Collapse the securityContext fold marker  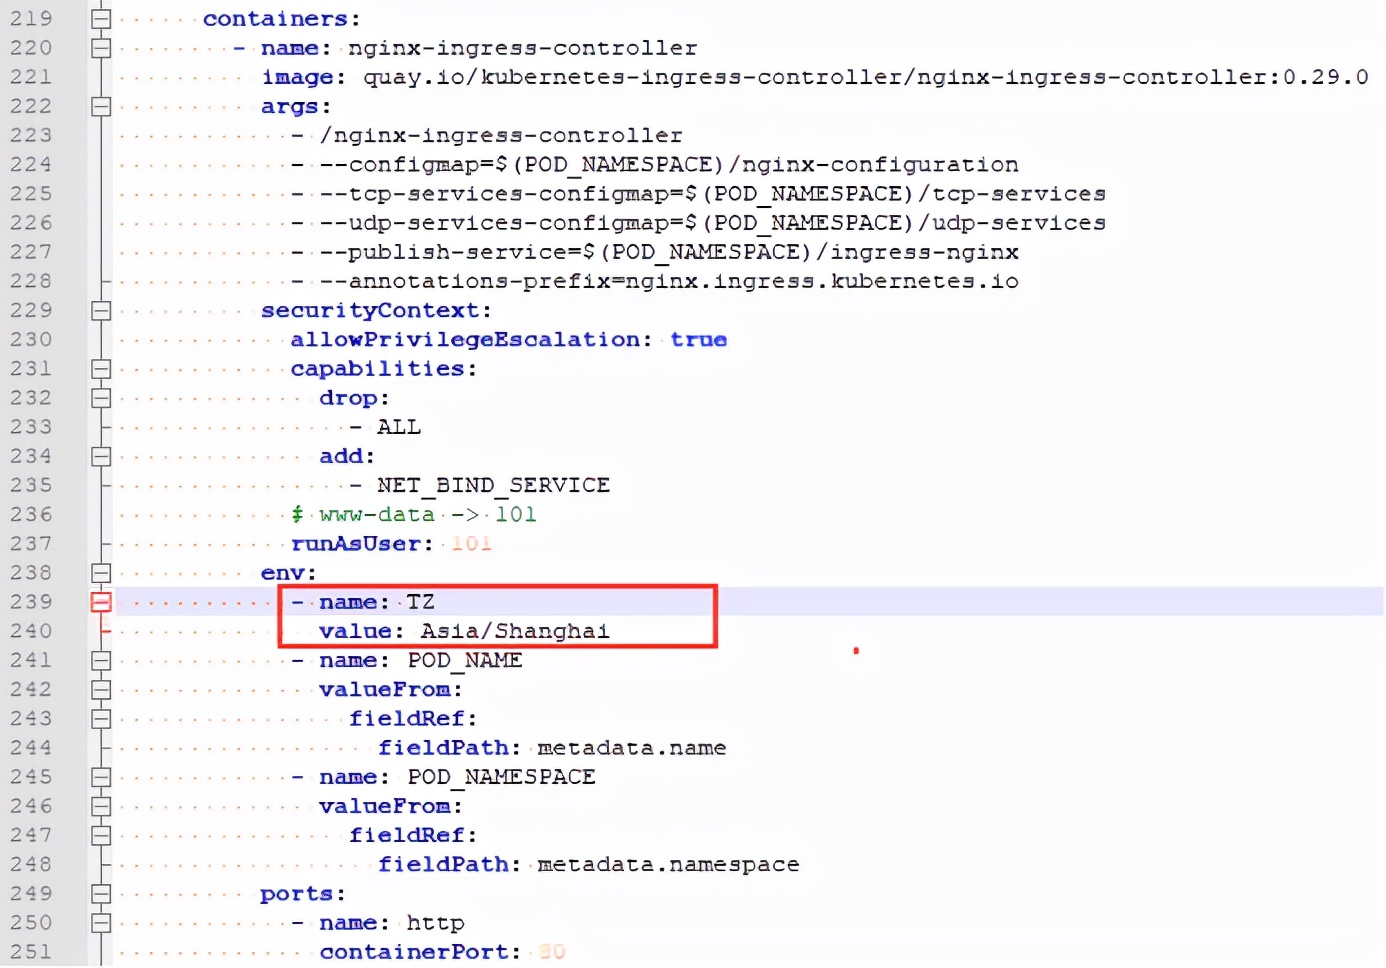(x=101, y=310)
